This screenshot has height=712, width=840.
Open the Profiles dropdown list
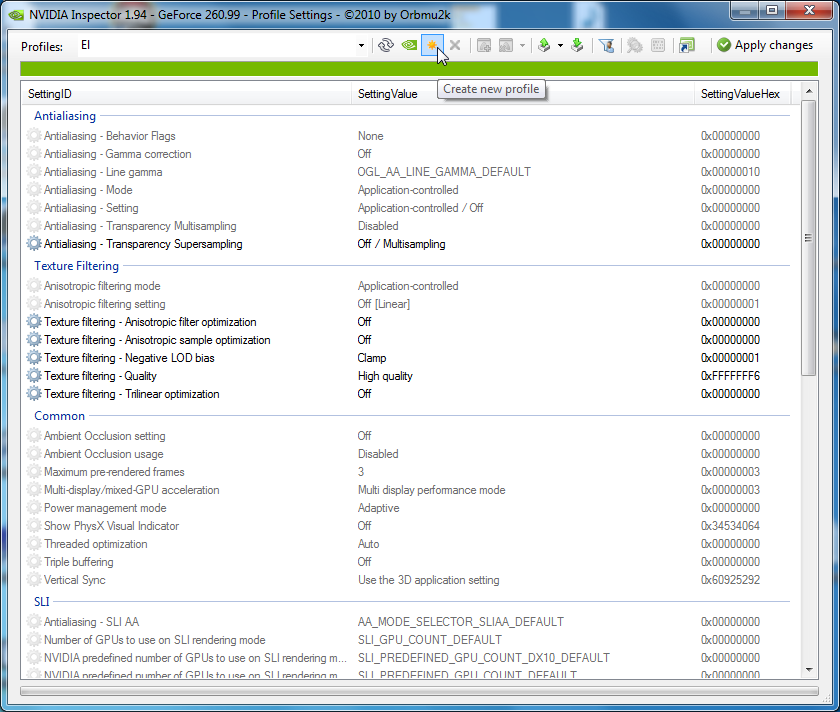click(361, 46)
